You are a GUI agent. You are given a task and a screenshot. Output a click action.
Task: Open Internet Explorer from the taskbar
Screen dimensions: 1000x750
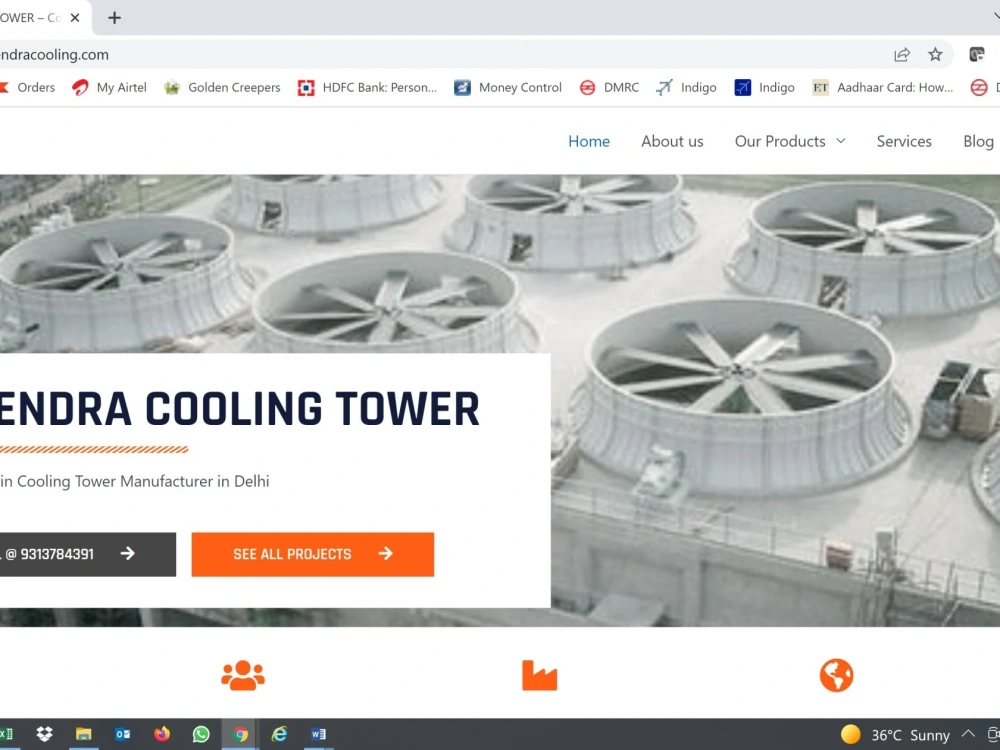[279, 734]
